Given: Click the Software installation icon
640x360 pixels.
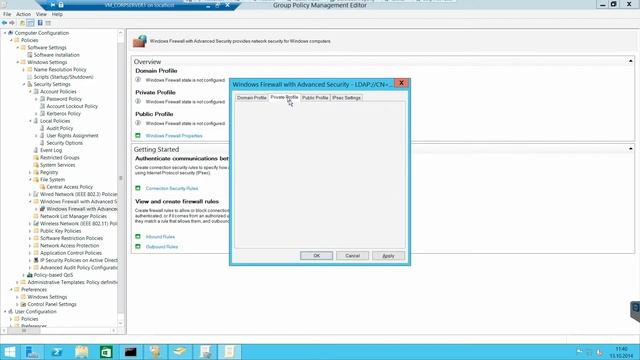Looking at the screenshot, I should [29, 55].
